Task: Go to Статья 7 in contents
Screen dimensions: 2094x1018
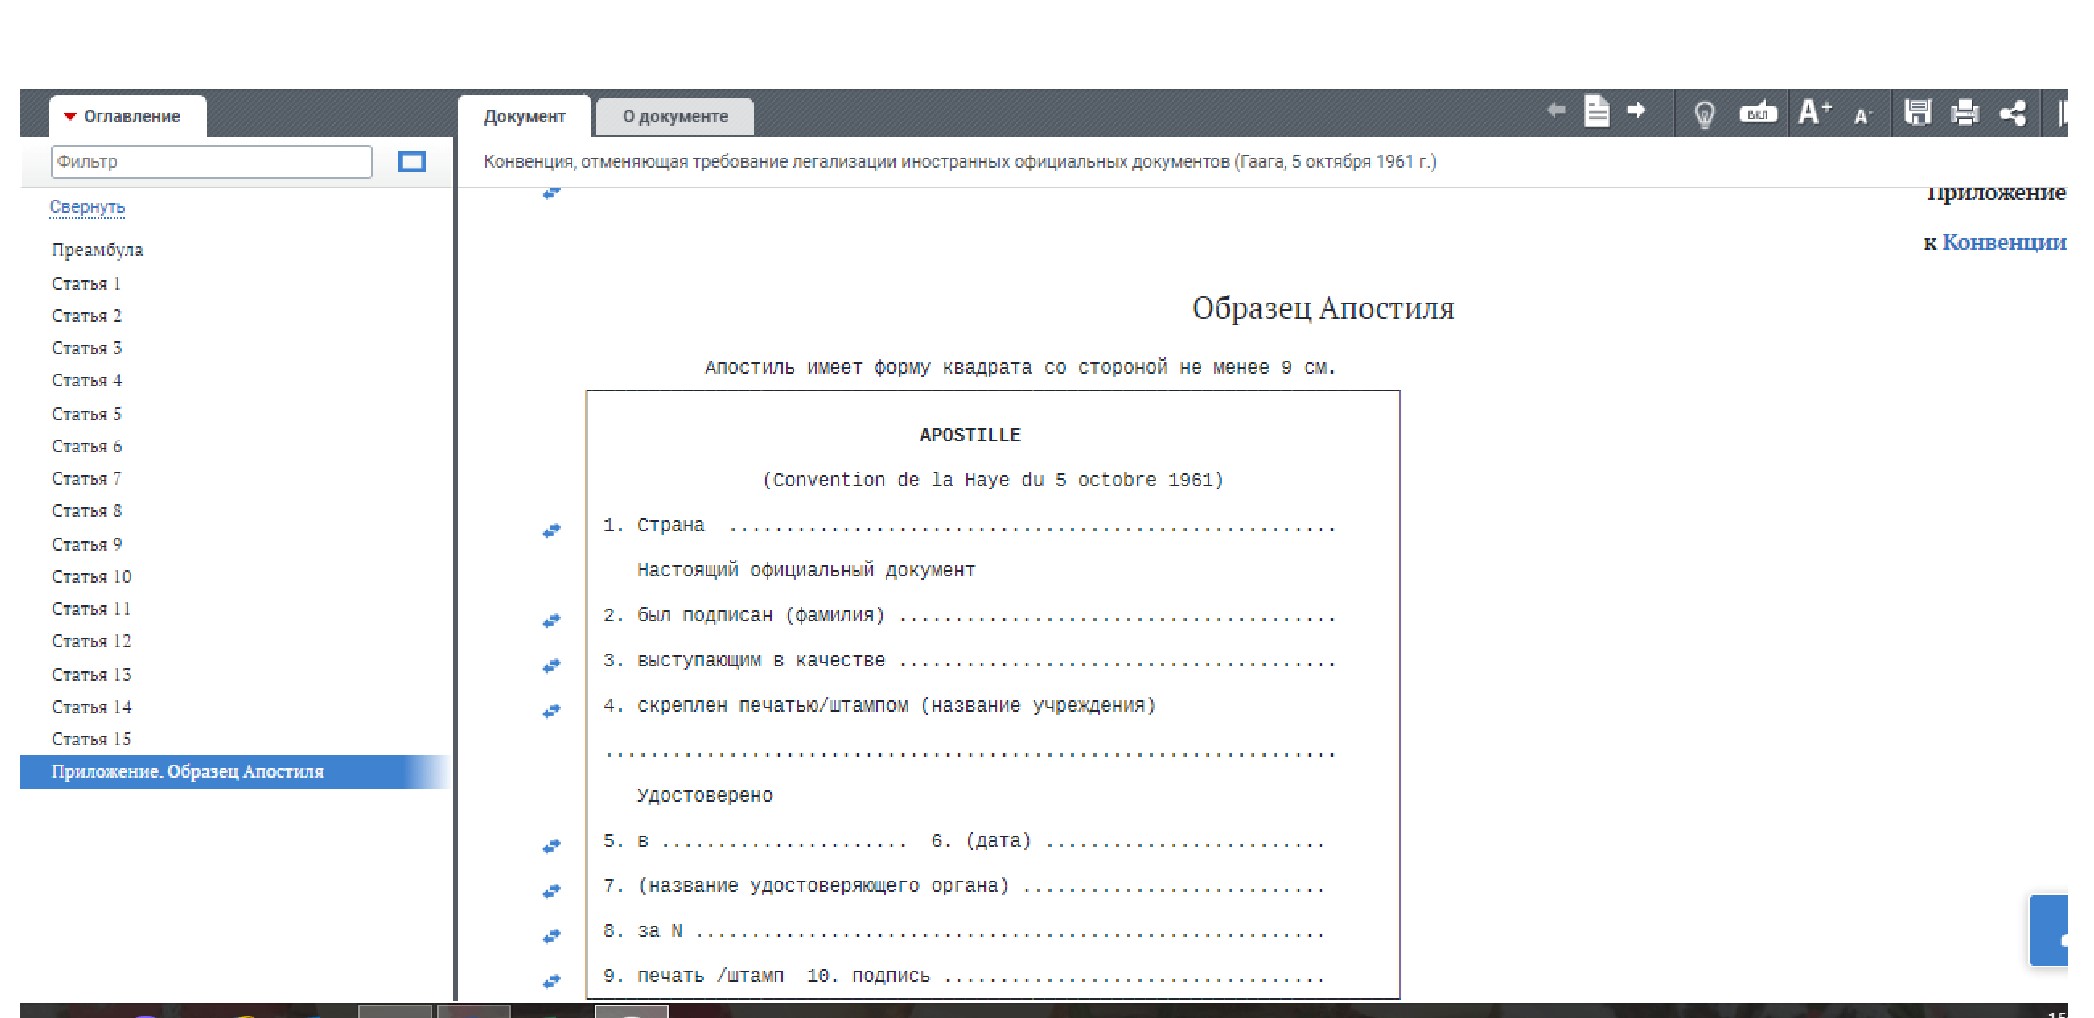Action: [86, 479]
